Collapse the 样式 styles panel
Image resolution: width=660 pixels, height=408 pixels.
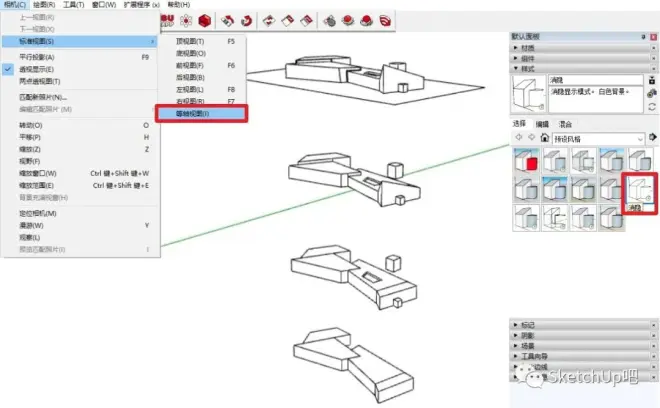[x=583, y=69]
